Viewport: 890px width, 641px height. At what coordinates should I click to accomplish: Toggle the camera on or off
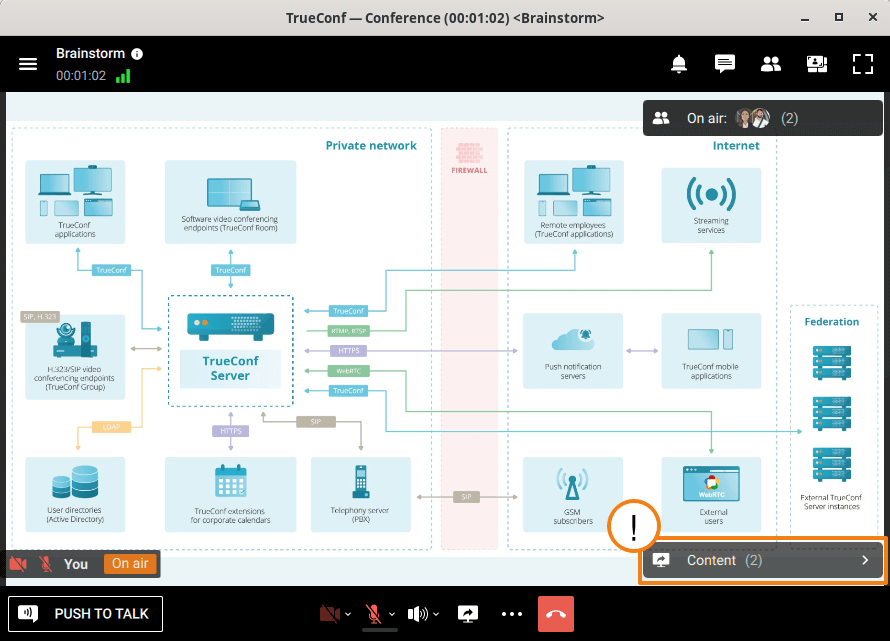point(330,614)
